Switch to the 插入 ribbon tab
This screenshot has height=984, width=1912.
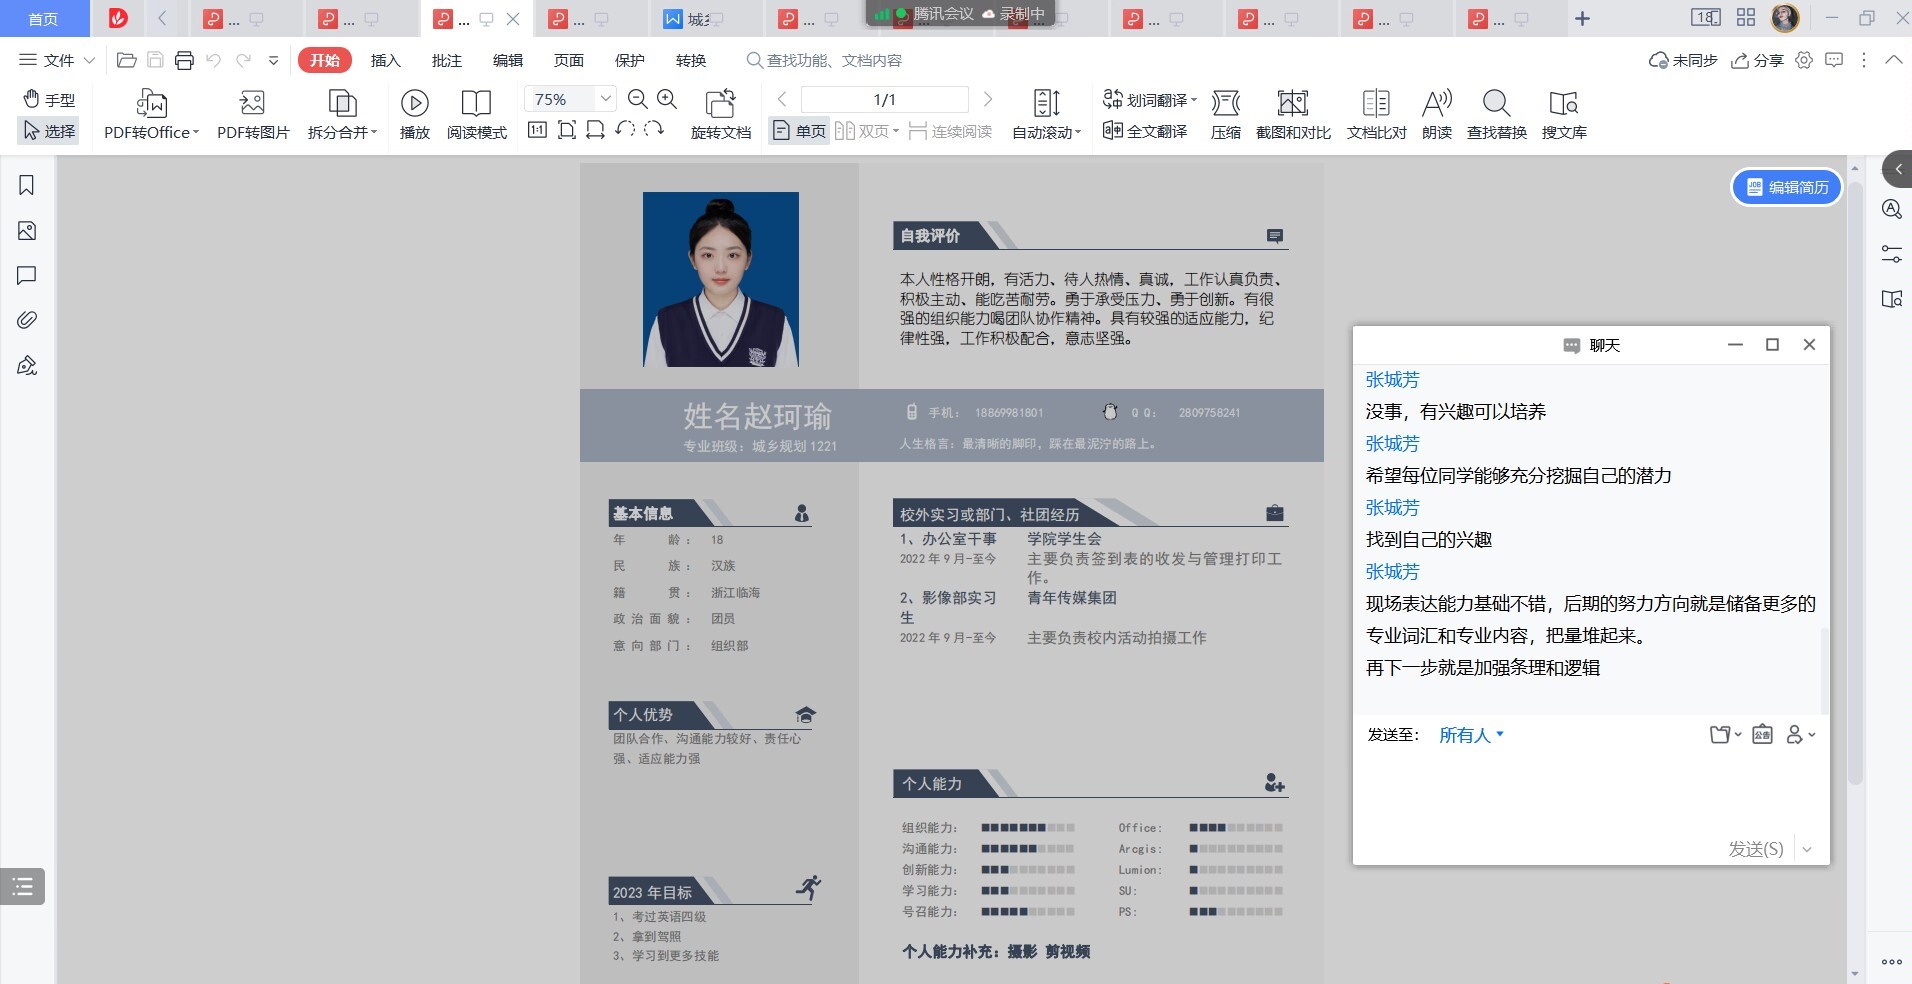(385, 60)
